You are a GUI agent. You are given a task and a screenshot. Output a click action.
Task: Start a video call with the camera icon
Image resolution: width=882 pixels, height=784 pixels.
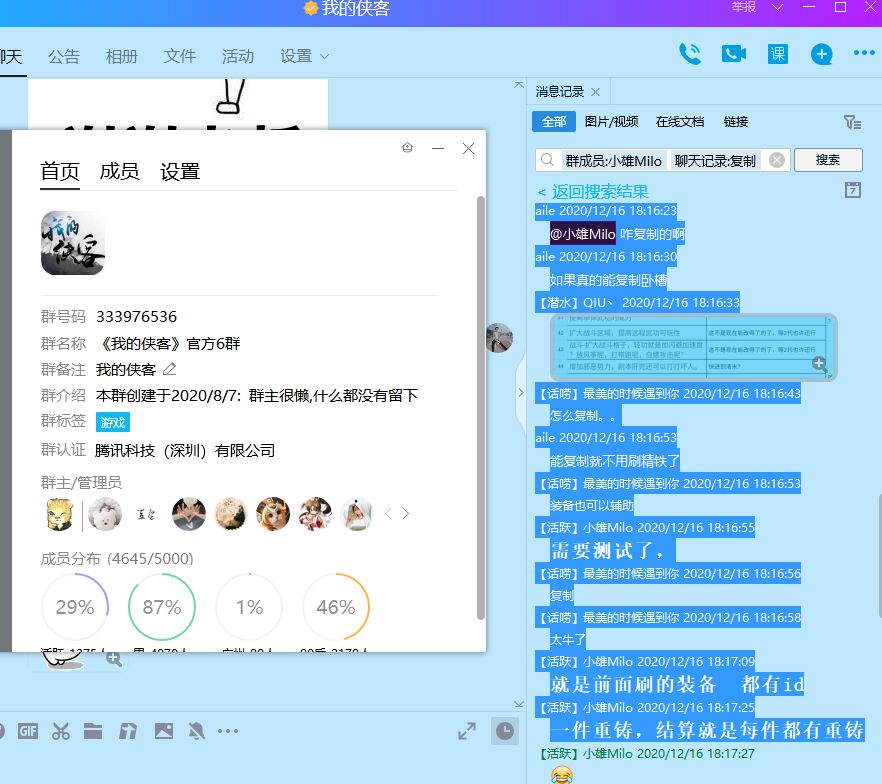tap(734, 54)
